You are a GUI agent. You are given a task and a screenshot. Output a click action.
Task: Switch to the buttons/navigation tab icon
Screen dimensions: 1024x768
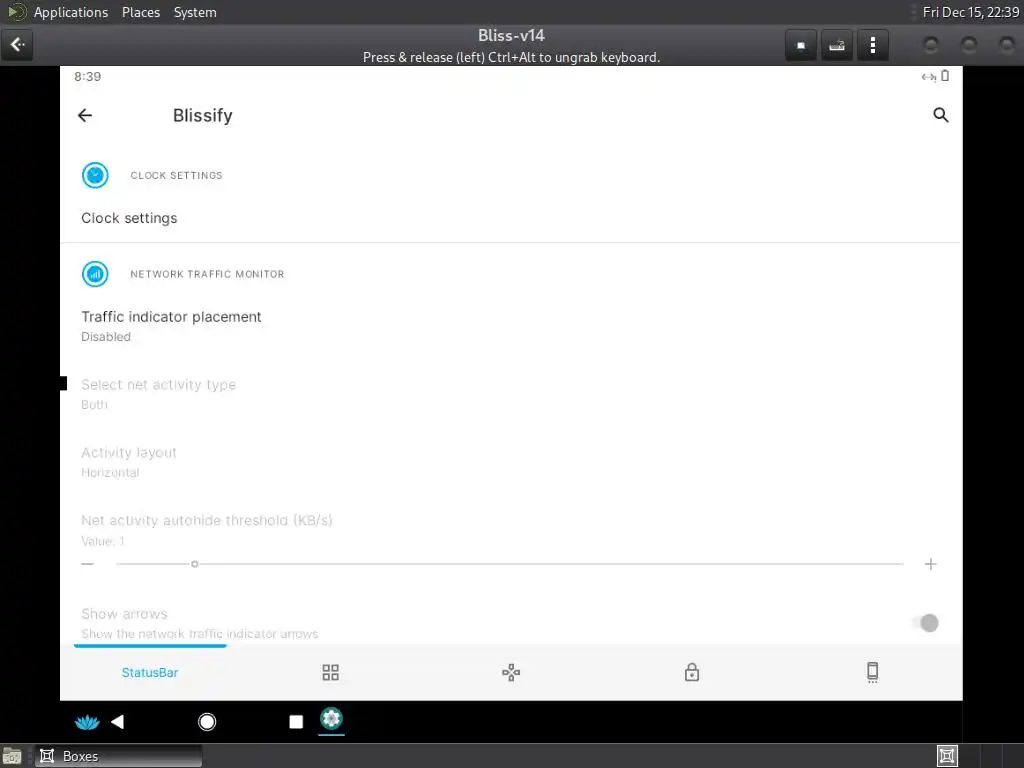pos(511,673)
